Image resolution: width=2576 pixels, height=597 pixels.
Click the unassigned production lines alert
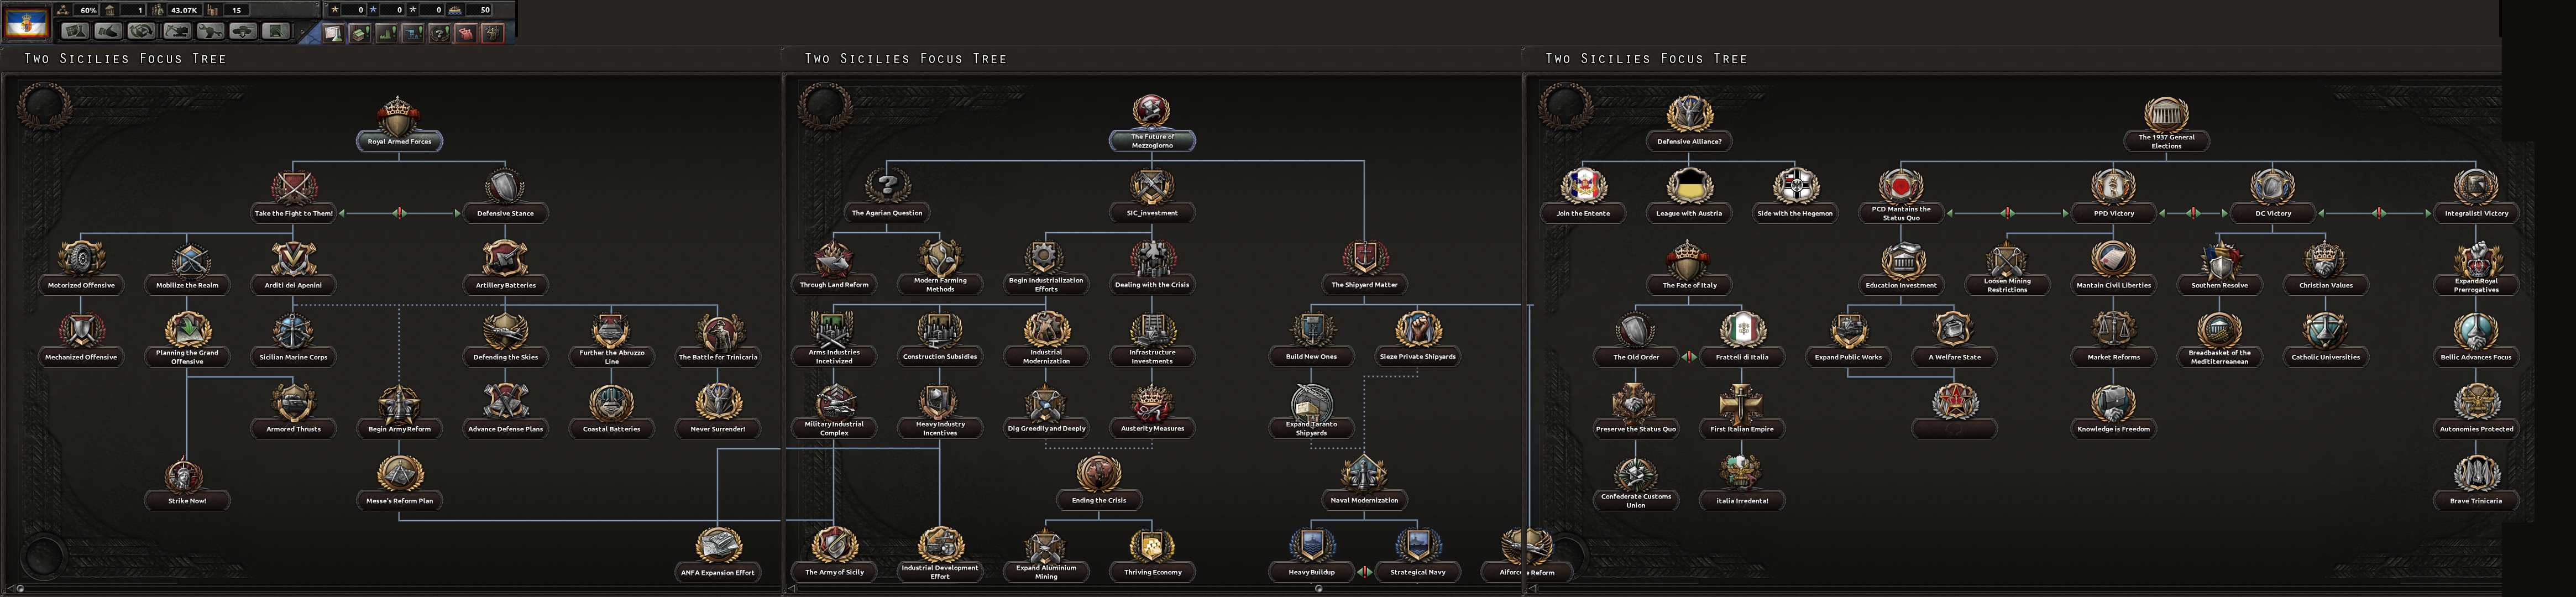point(387,33)
